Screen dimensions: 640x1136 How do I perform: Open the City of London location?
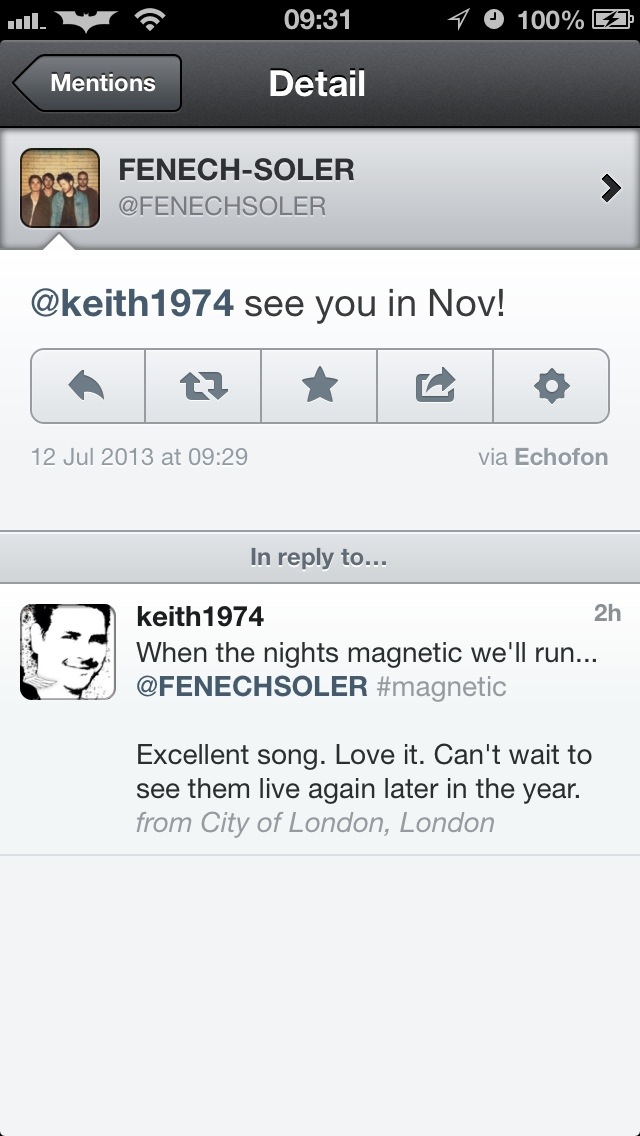(x=315, y=823)
